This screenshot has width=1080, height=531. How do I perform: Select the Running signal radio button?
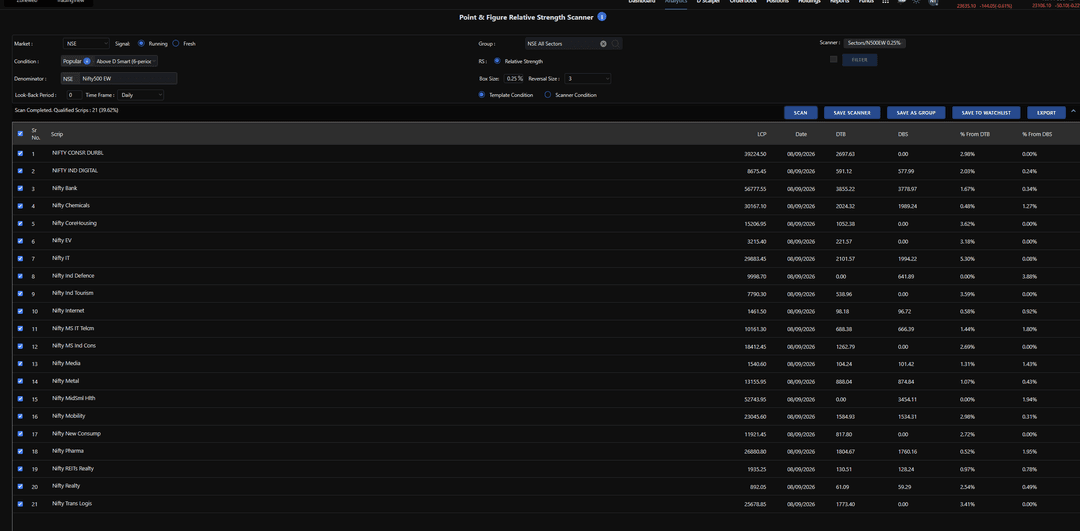click(141, 43)
